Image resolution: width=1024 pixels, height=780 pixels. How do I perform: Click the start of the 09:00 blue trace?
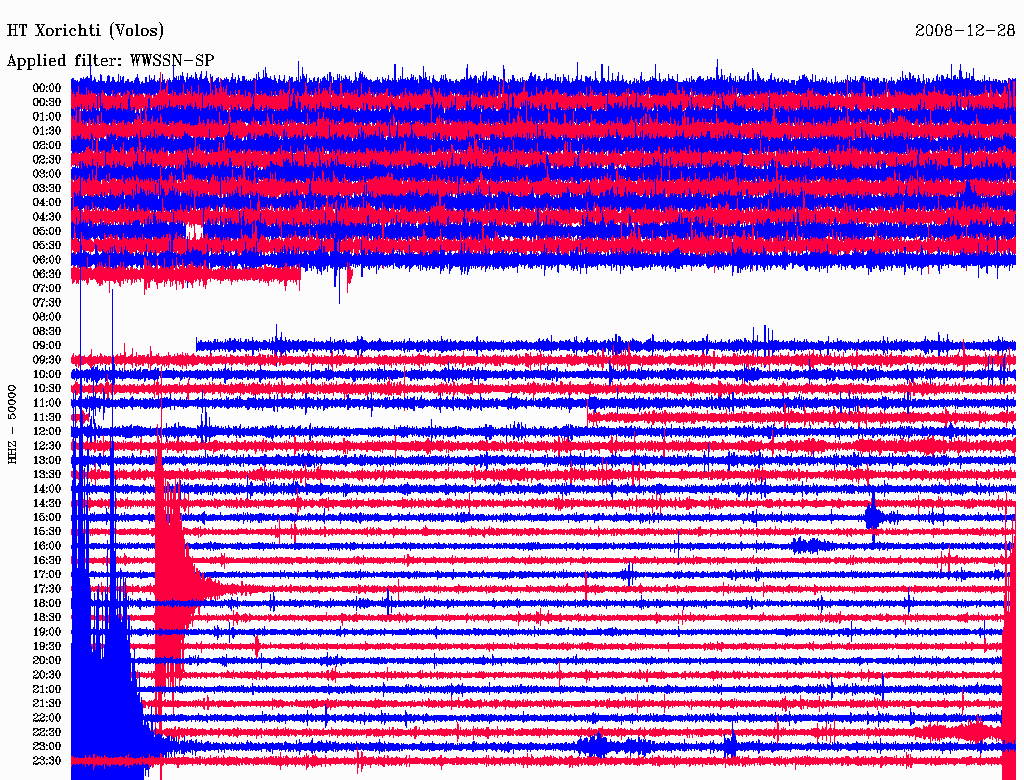coord(198,345)
